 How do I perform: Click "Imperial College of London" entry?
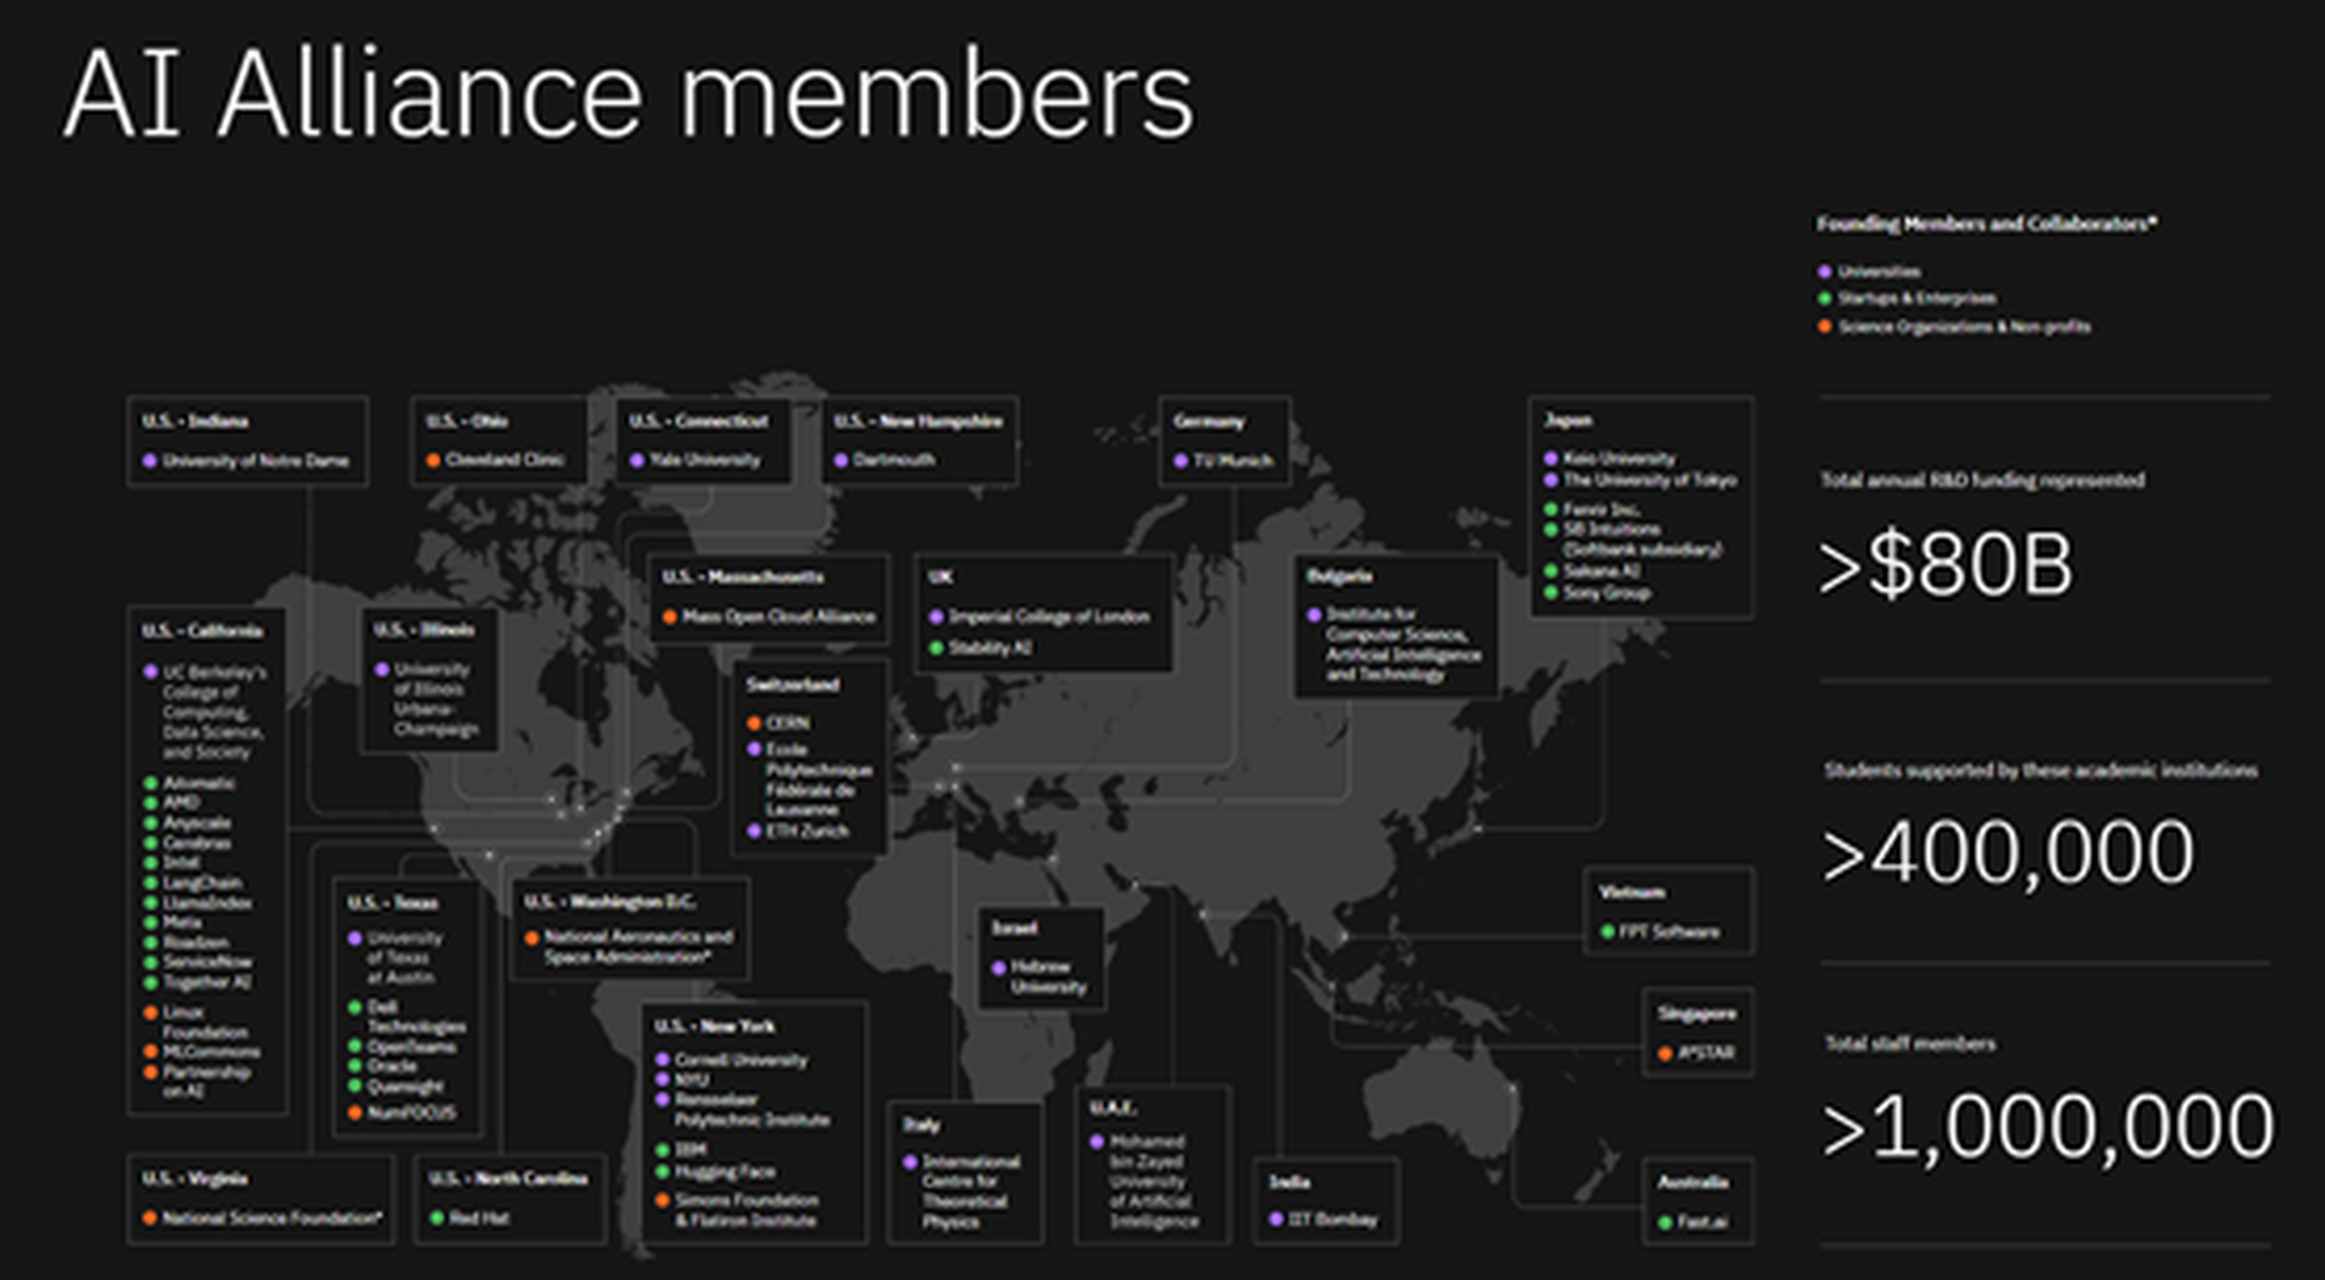(1049, 617)
